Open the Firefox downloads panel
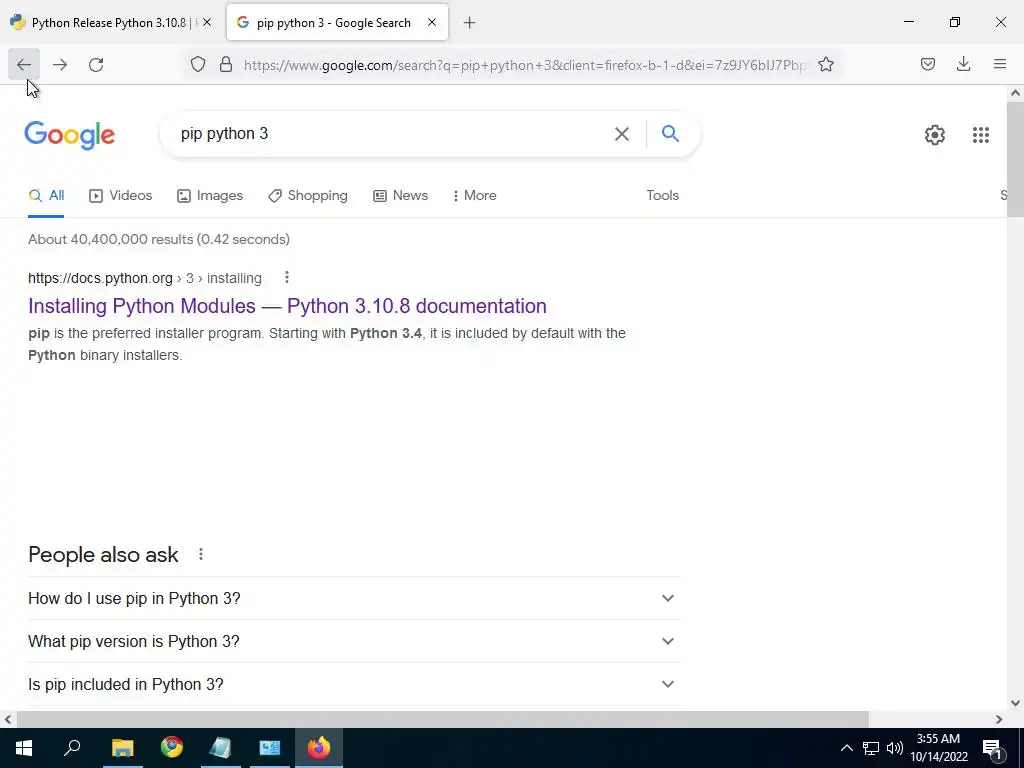Image resolution: width=1024 pixels, height=768 pixels. click(963, 64)
